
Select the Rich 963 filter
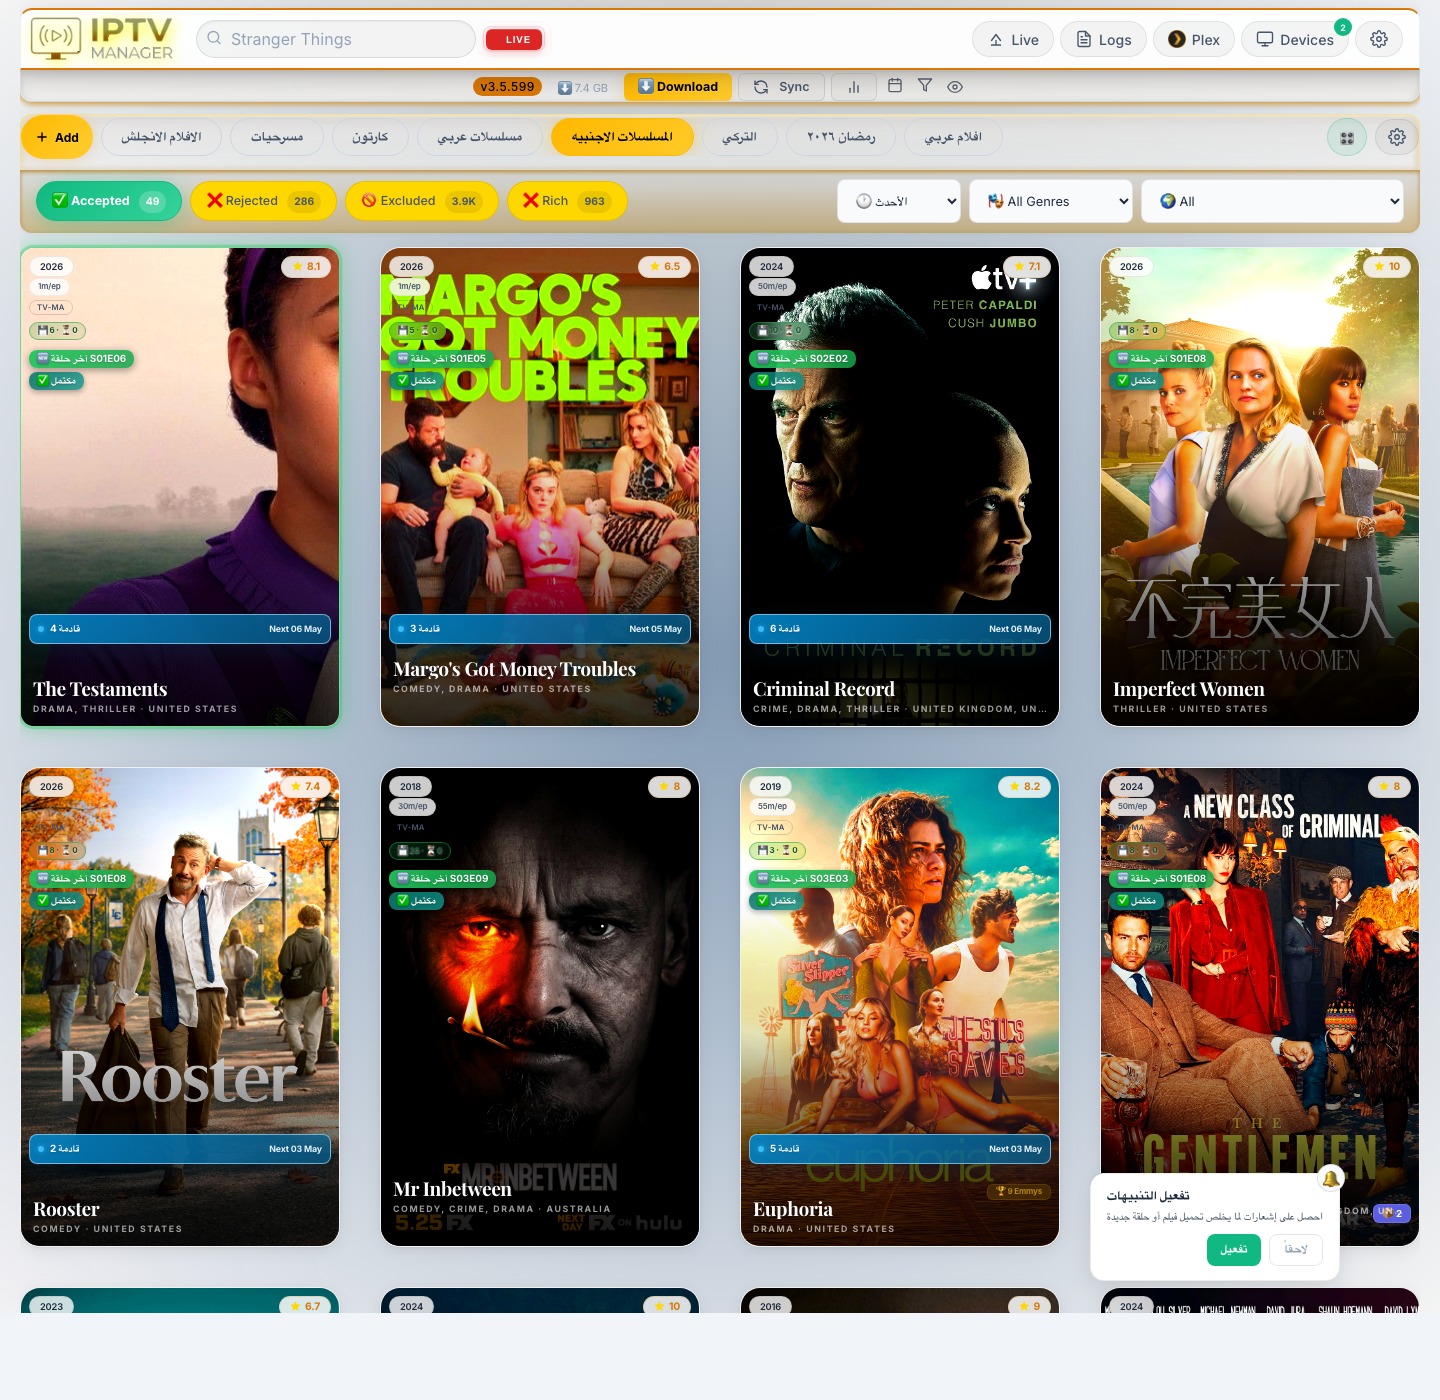567,201
